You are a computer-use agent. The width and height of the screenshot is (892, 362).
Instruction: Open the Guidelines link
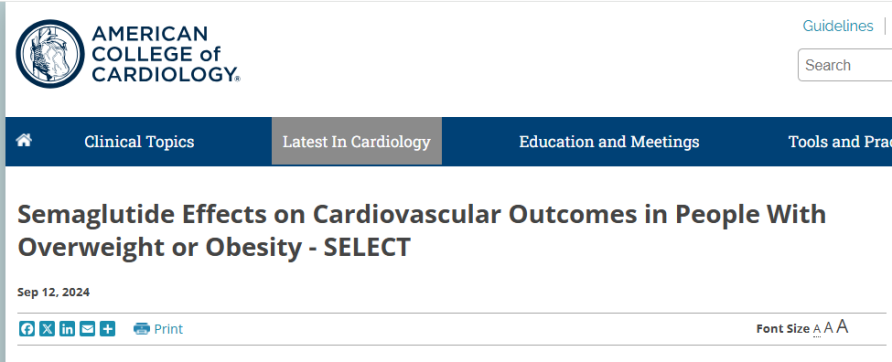point(838,26)
